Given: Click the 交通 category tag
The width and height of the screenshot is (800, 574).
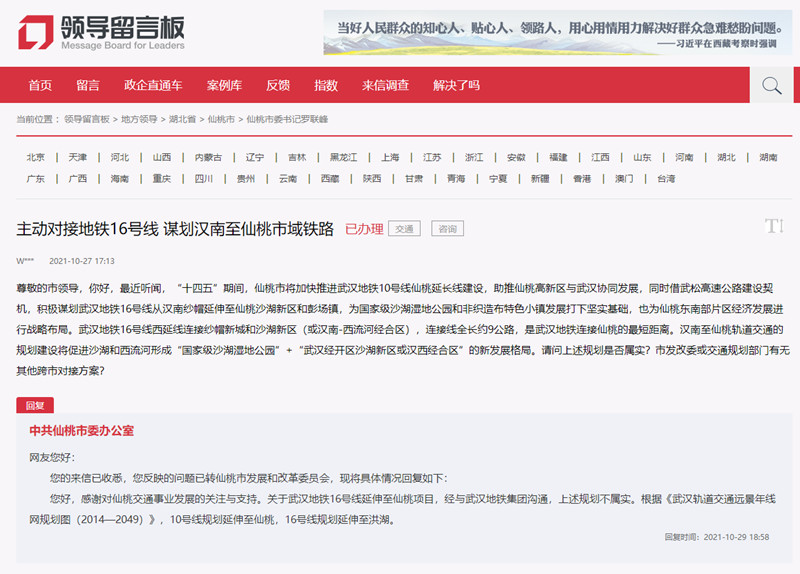Looking at the screenshot, I should (404, 228).
